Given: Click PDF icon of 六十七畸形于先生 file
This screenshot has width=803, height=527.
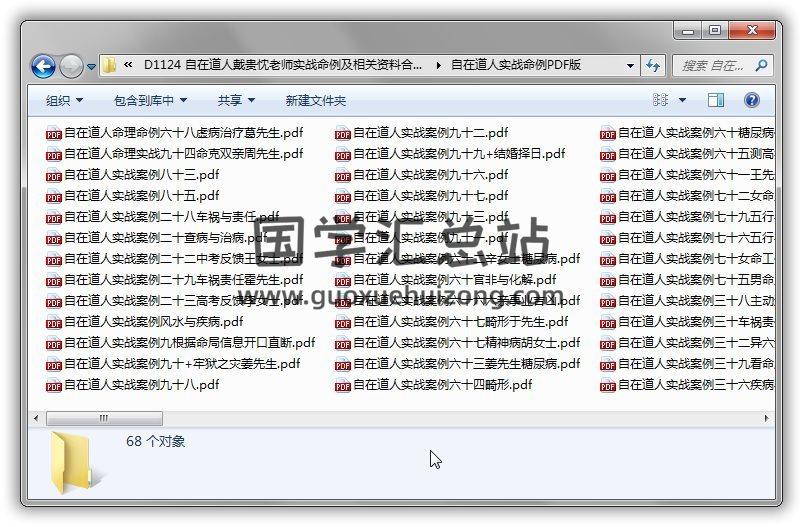Looking at the screenshot, I should coord(343,323).
